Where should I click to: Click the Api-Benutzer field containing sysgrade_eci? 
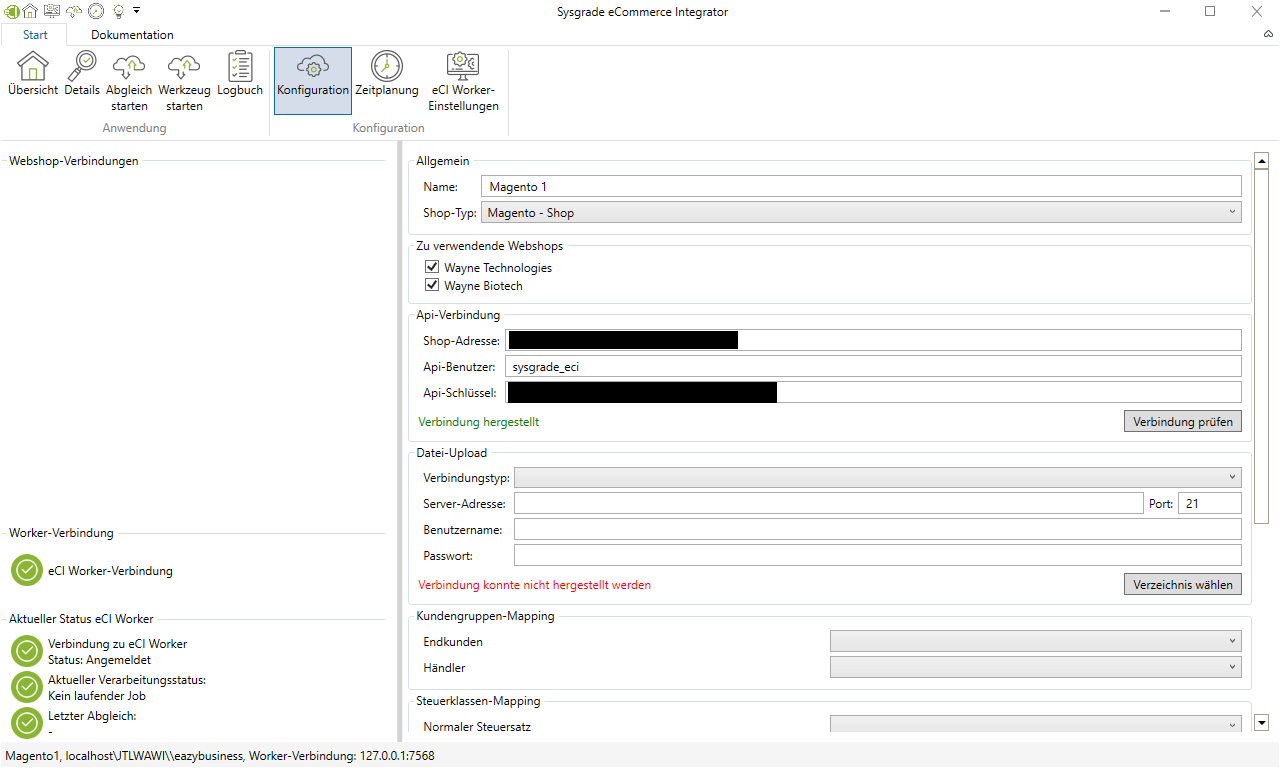point(873,366)
